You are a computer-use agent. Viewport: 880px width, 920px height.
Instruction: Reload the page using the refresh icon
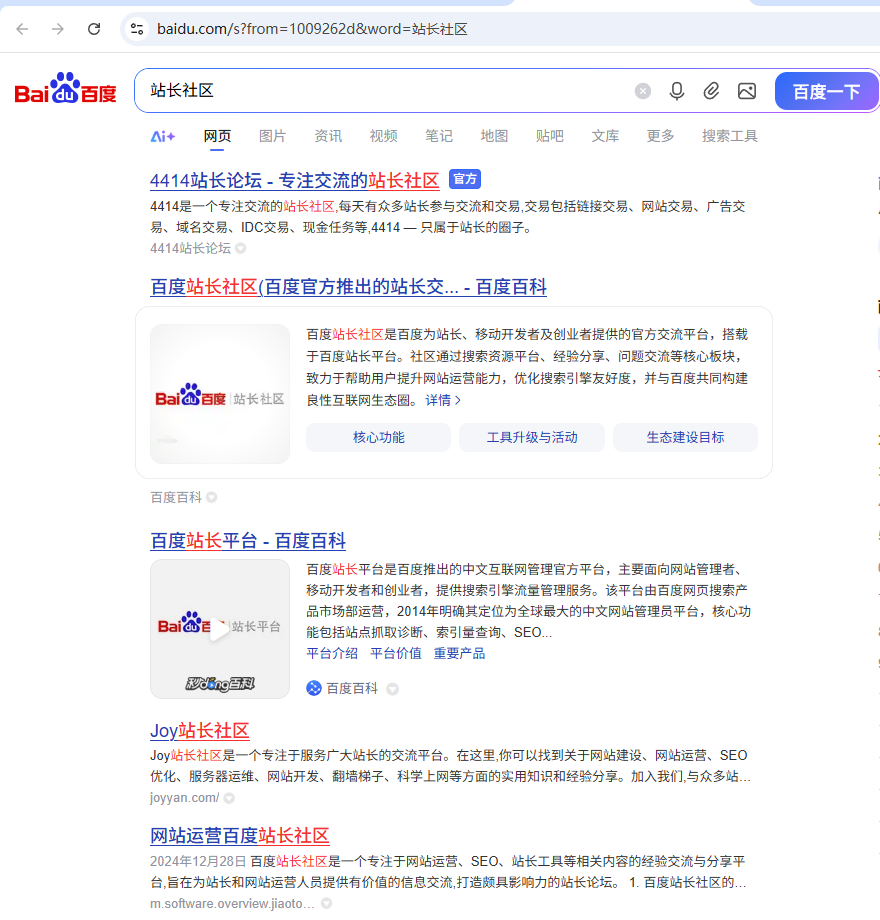pyautogui.click(x=94, y=29)
